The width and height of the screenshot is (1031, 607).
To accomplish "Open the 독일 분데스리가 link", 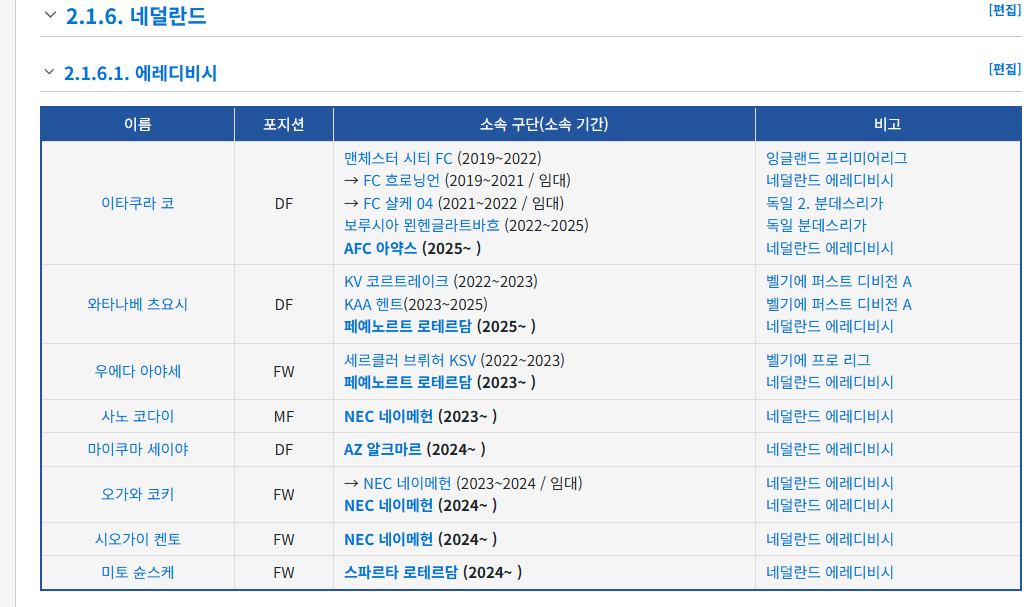I will [816, 226].
